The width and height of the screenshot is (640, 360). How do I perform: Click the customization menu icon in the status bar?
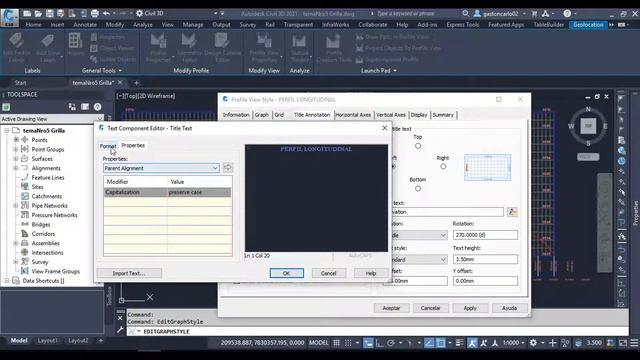634,343
